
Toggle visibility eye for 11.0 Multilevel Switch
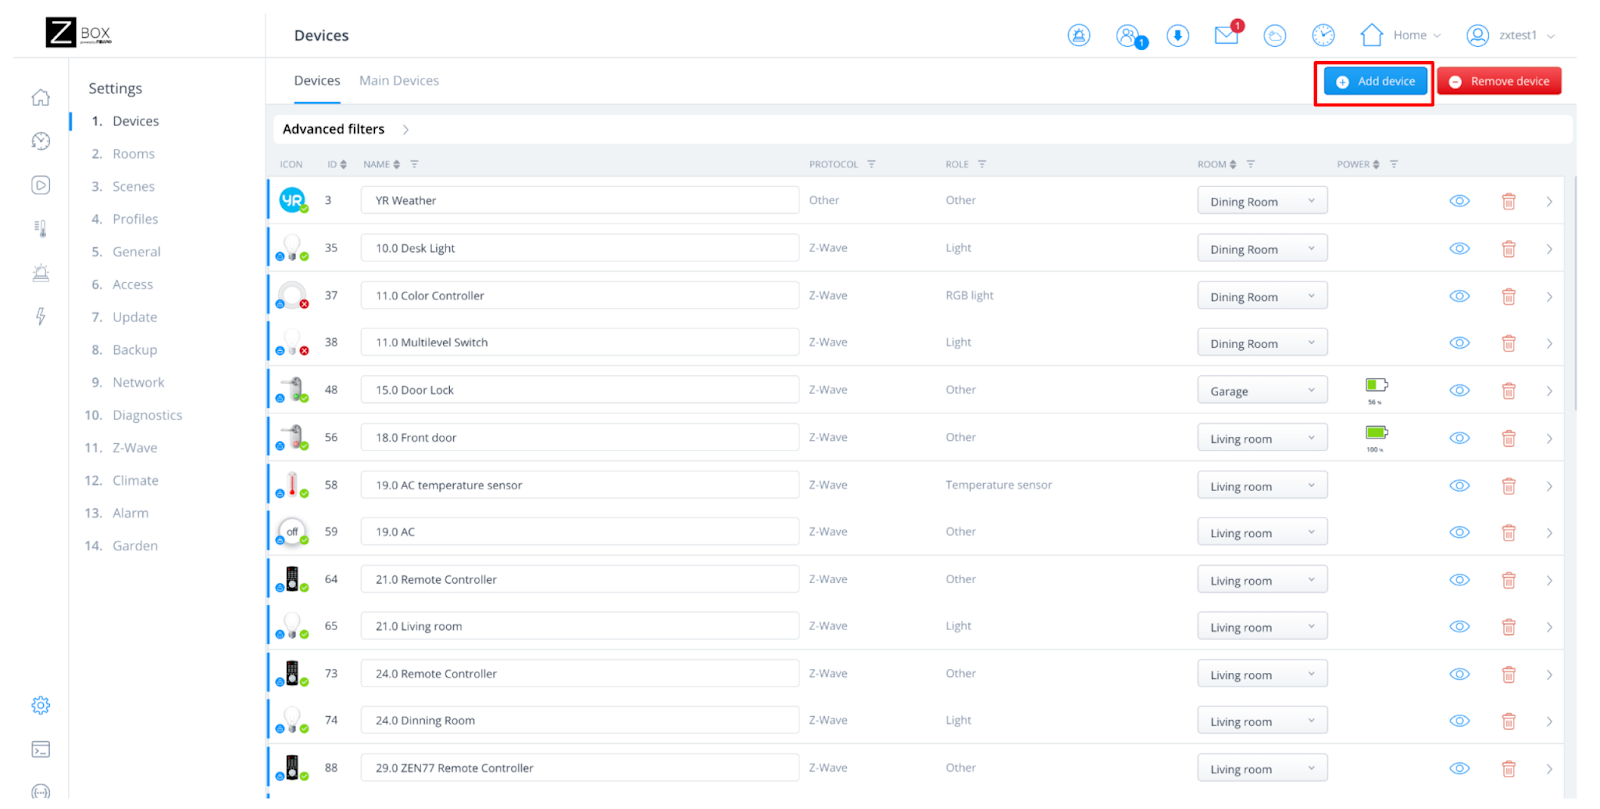click(1459, 343)
